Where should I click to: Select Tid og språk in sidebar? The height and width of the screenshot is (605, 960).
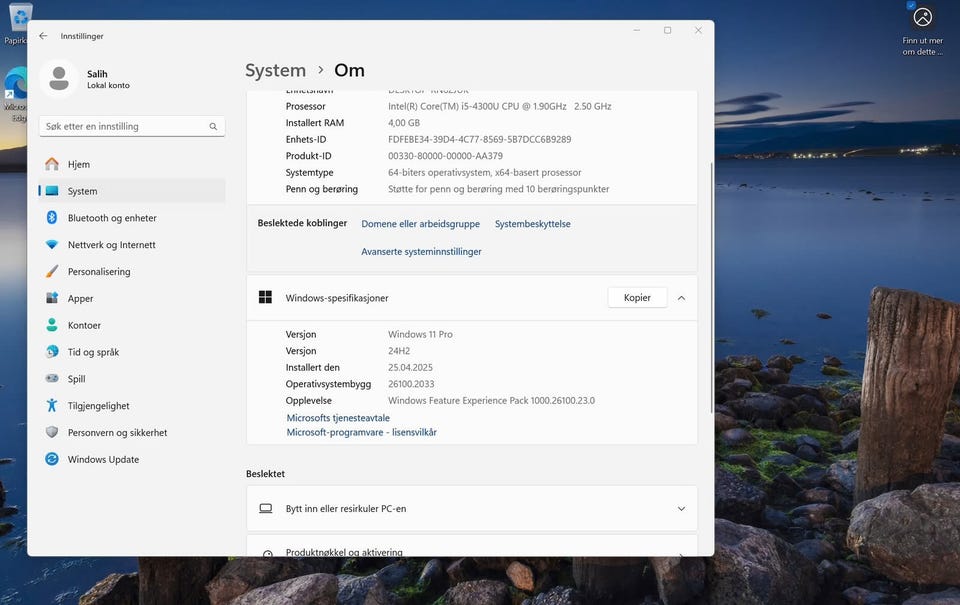[x=93, y=352]
